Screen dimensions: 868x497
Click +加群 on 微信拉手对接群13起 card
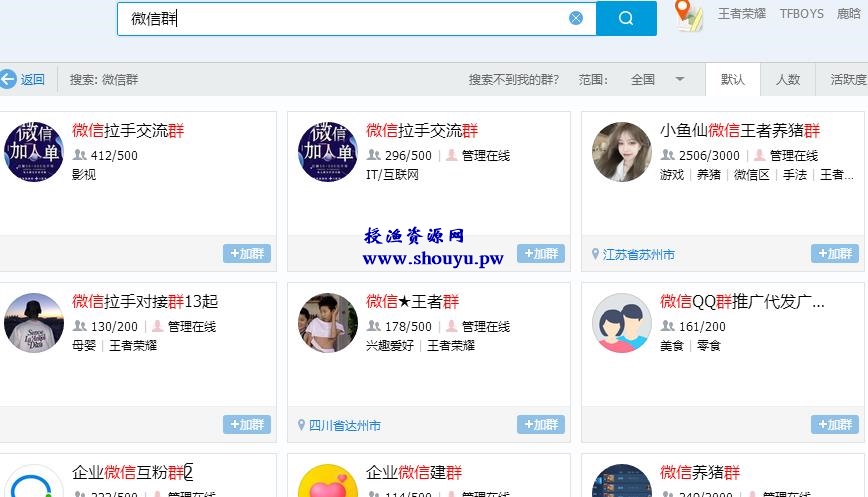247,424
